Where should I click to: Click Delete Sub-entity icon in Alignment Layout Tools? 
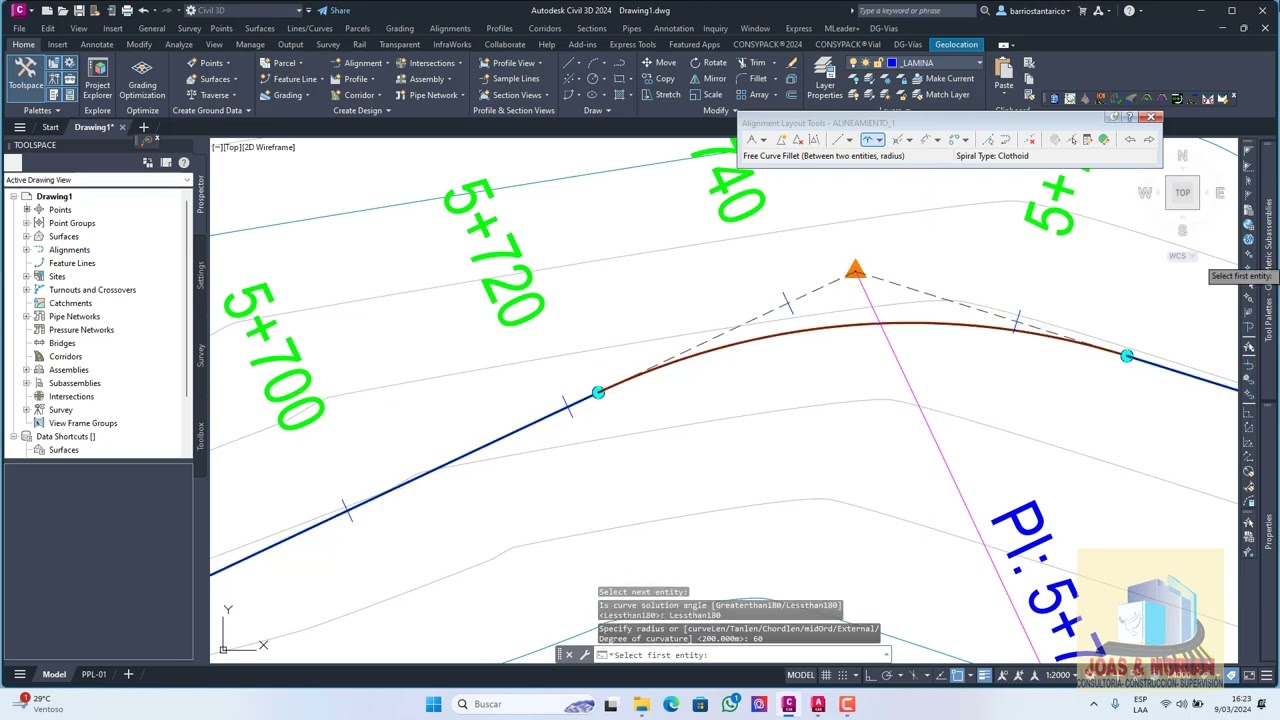[x=1030, y=140]
